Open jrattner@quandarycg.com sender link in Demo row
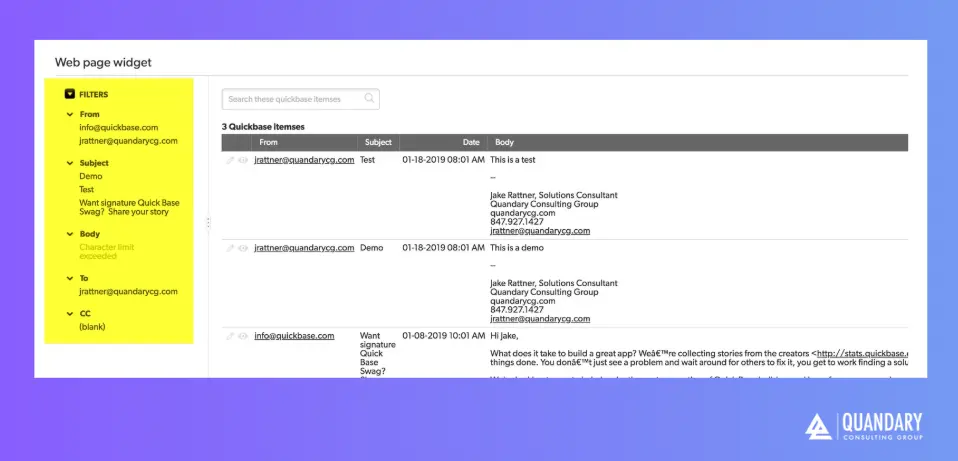The image size is (958, 461). [304, 248]
